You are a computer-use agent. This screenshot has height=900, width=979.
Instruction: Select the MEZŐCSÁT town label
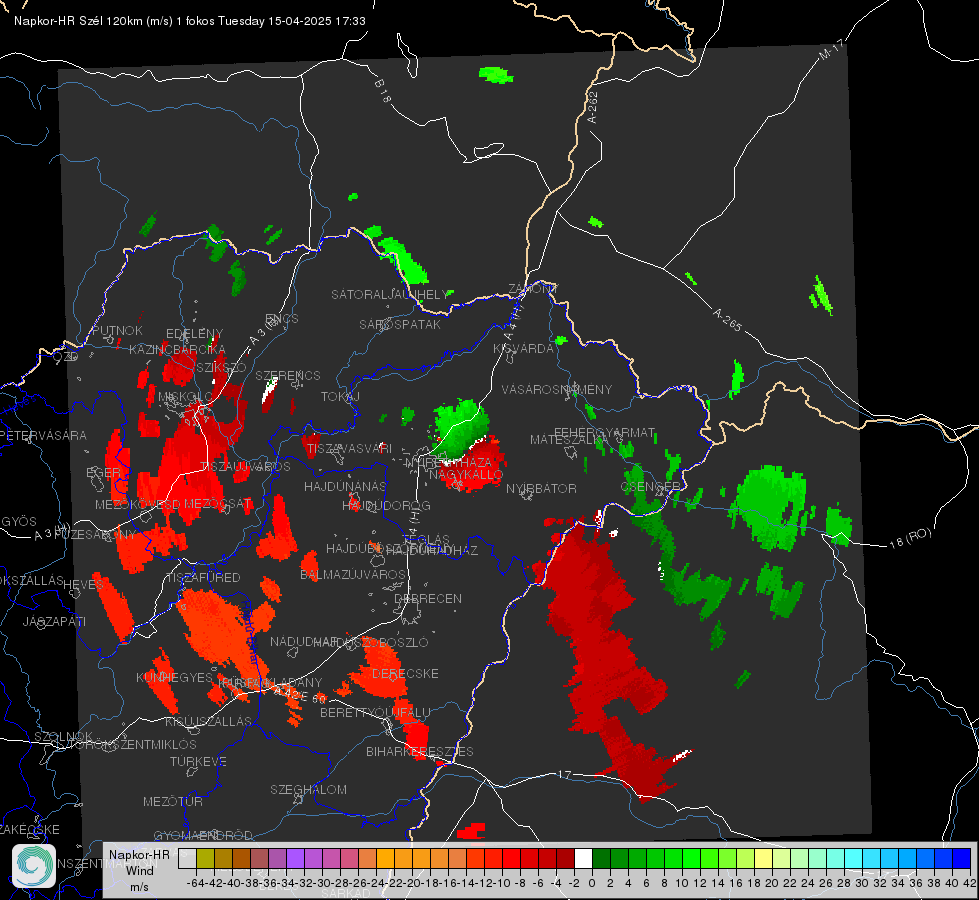click(x=217, y=503)
